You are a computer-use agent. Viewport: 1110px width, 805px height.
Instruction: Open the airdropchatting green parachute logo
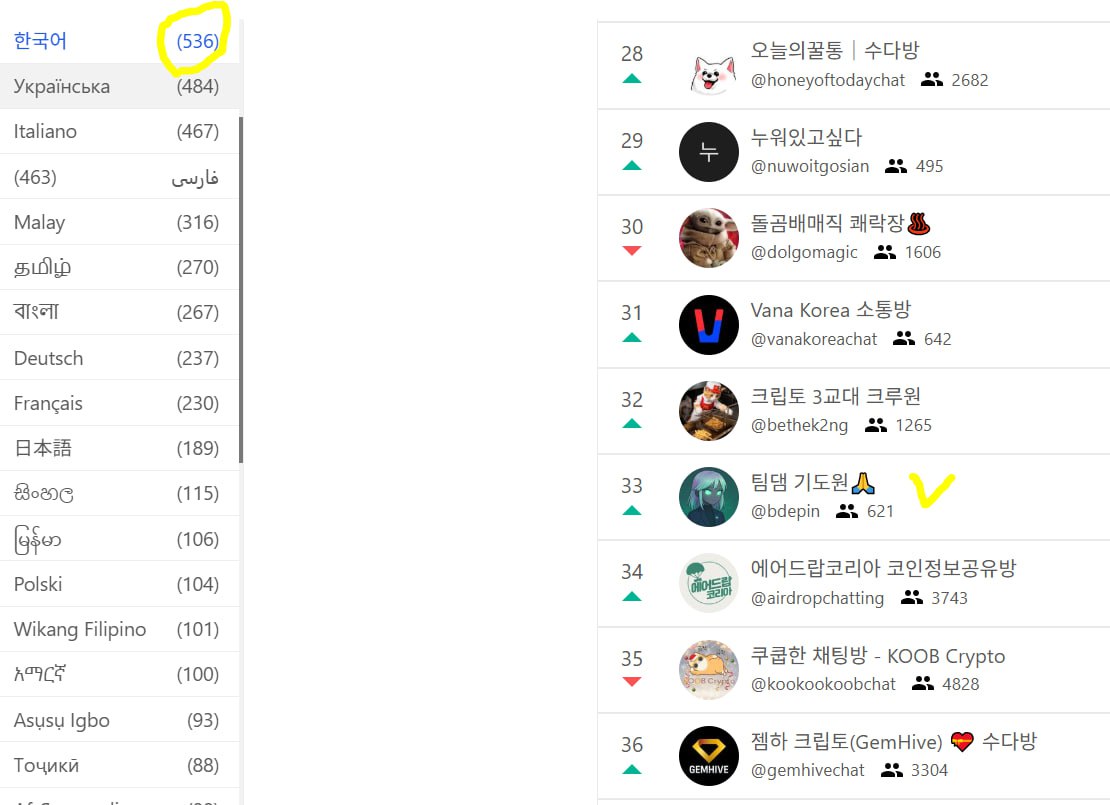click(x=709, y=583)
